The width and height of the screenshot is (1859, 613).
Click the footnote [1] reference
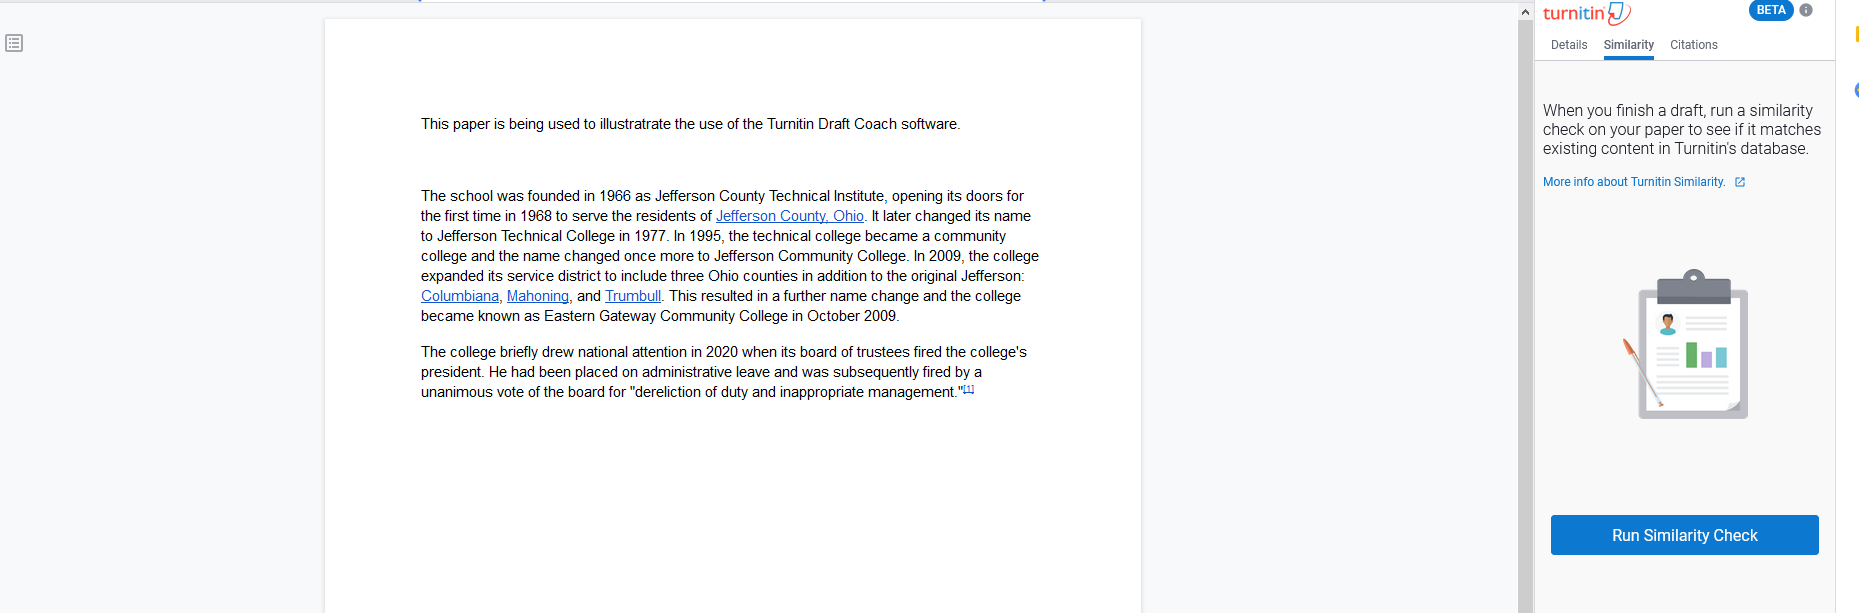968,389
